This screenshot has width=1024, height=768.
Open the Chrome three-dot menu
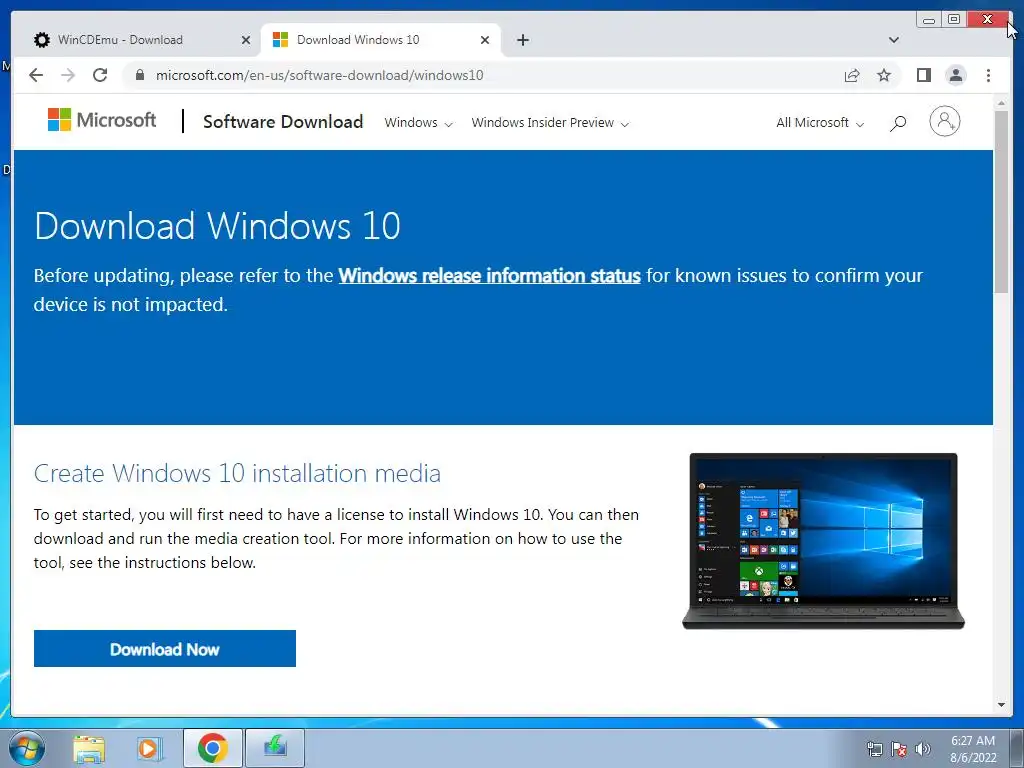pos(988,75)
